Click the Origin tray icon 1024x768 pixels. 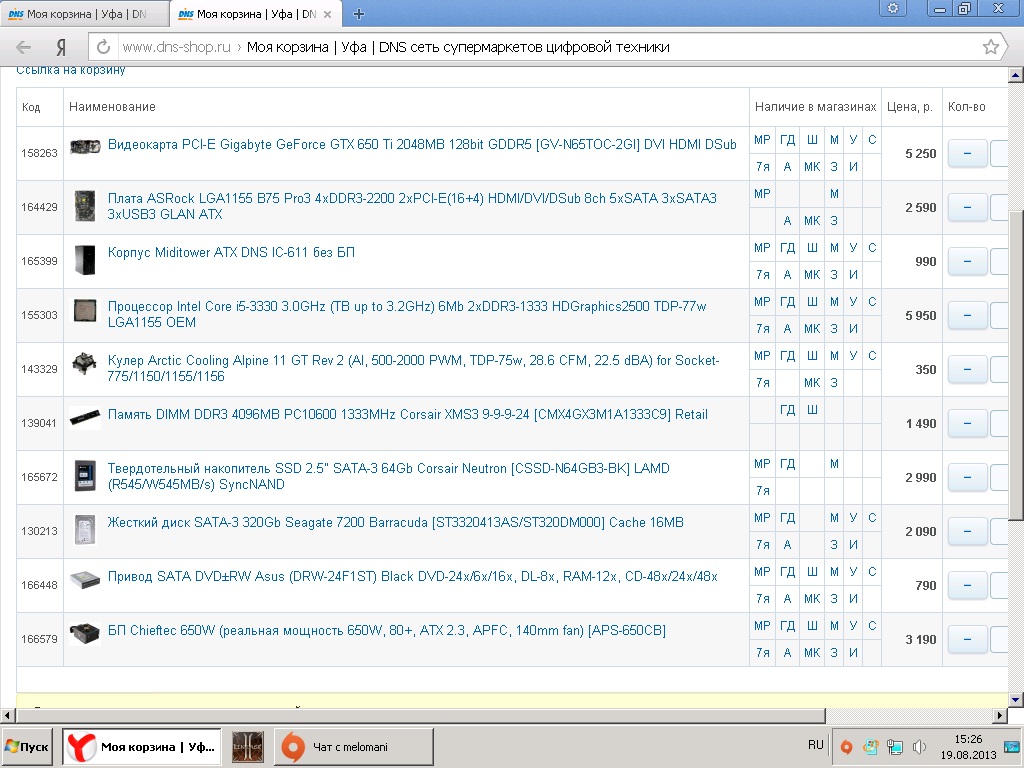(x=846, y=746)
